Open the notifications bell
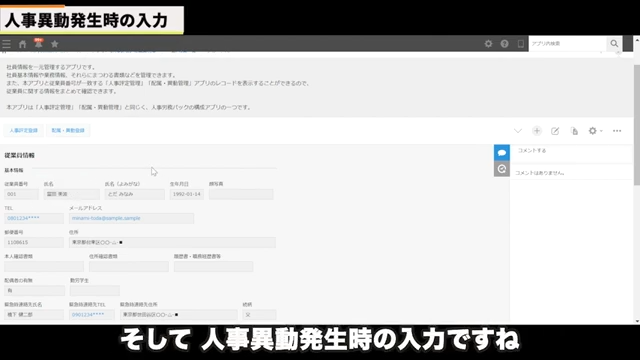The image size is (640, 360). 38,43
